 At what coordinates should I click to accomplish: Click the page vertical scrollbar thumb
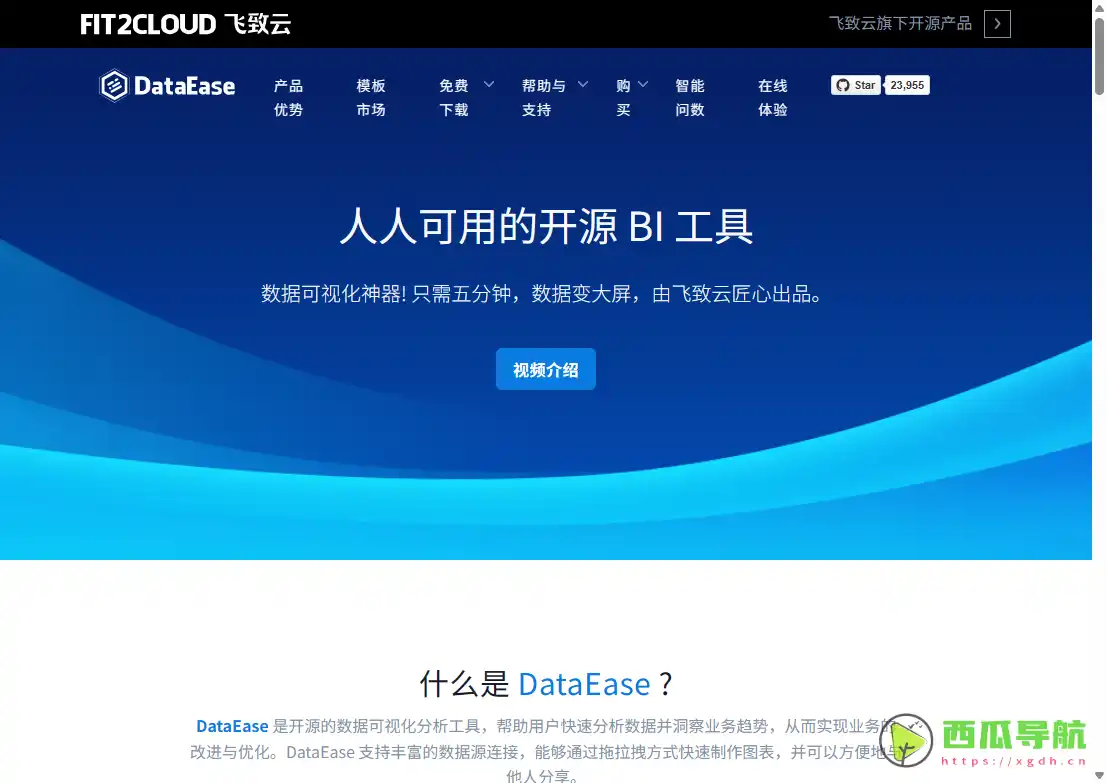pyautogui.click(x=1099, y=55)
